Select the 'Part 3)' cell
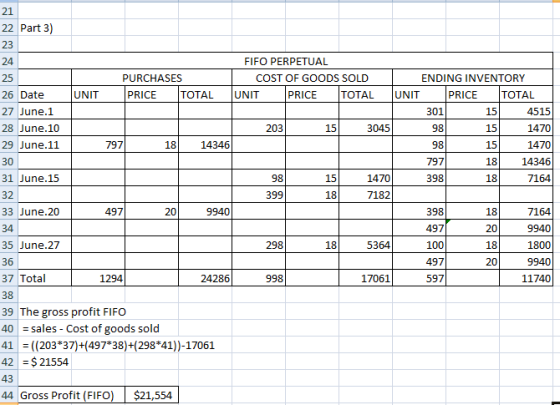This screenshot has width=560, height=405. pyautogui.click(x=44, y=28)
